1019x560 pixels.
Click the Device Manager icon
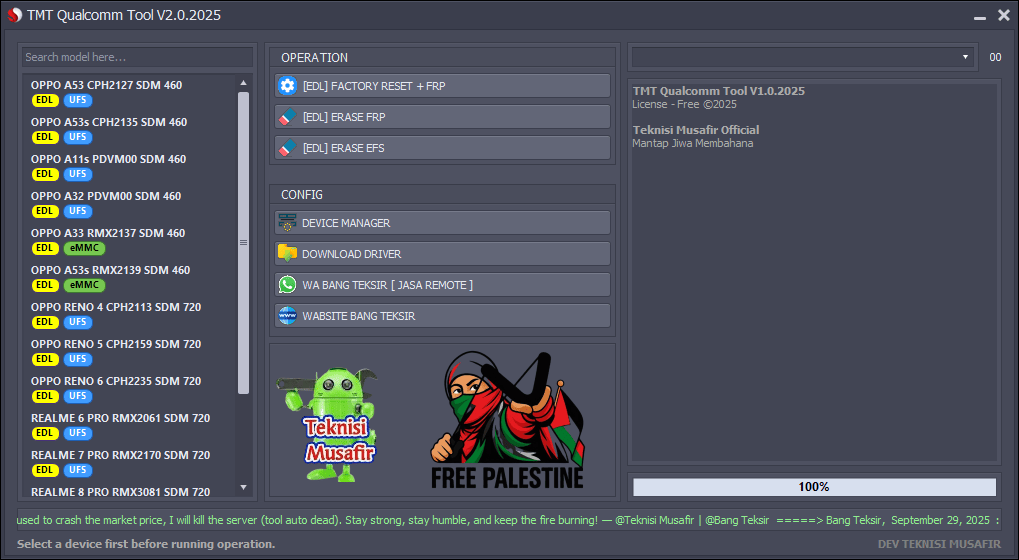click(x=288, y=223)
